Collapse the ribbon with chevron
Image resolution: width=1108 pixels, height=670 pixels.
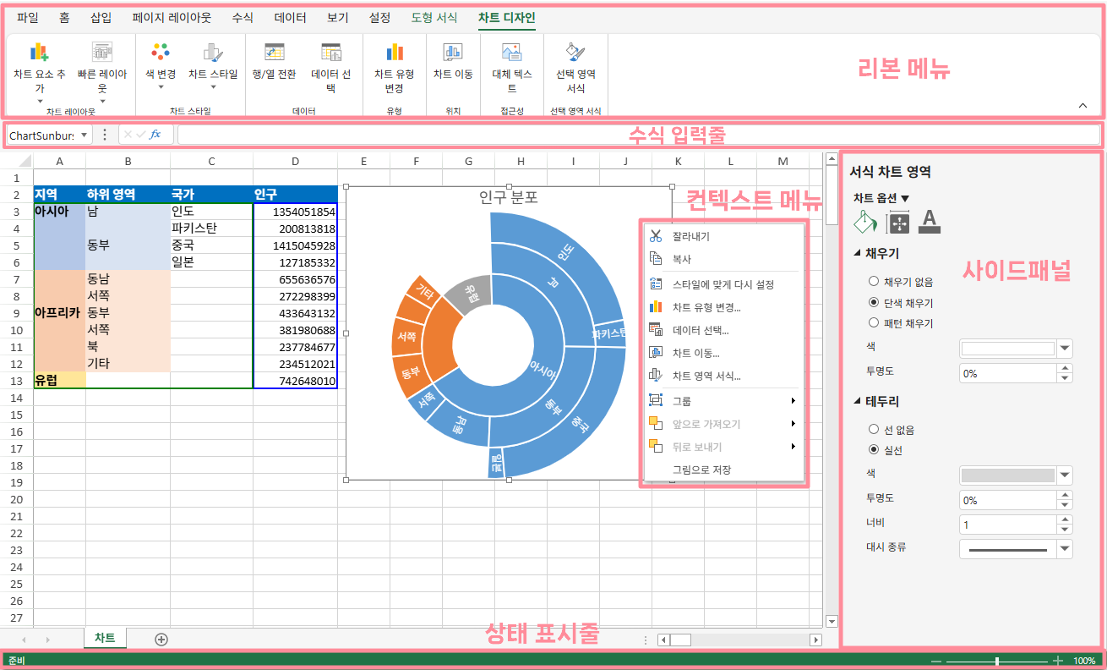[1083, 105]
